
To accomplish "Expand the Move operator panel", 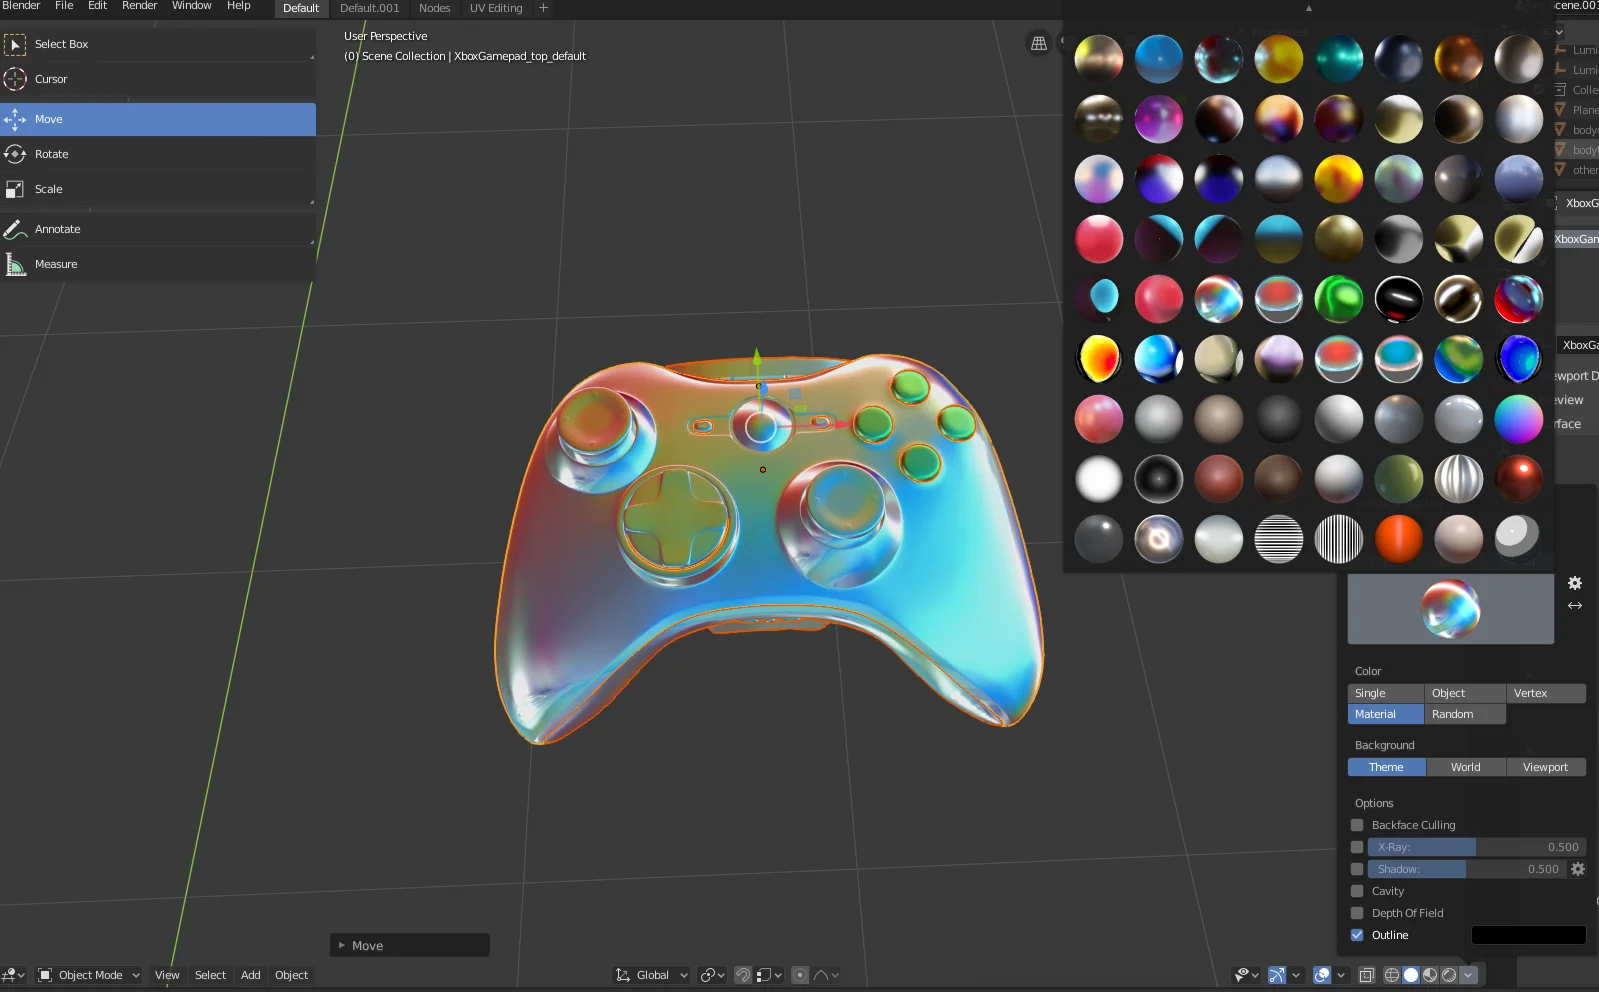I will coord(342,945).
